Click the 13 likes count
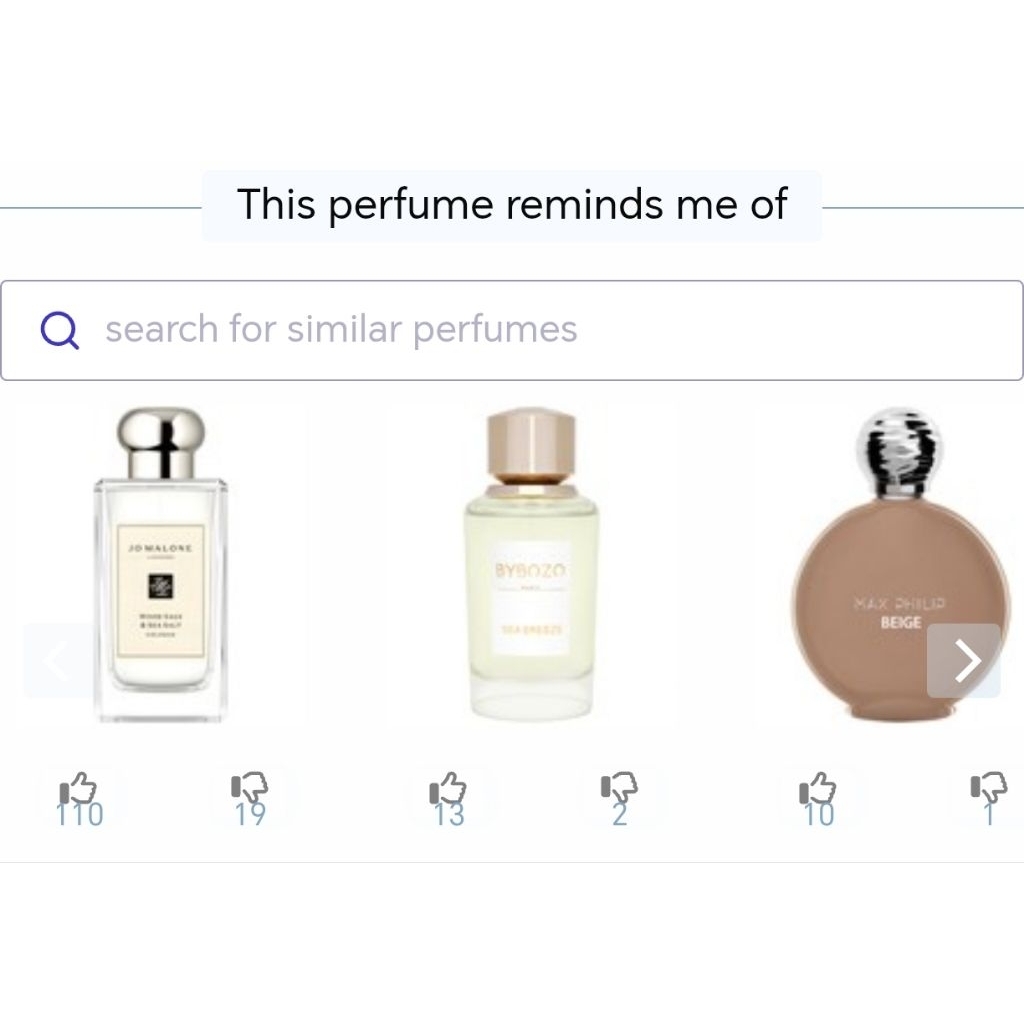 449,814
